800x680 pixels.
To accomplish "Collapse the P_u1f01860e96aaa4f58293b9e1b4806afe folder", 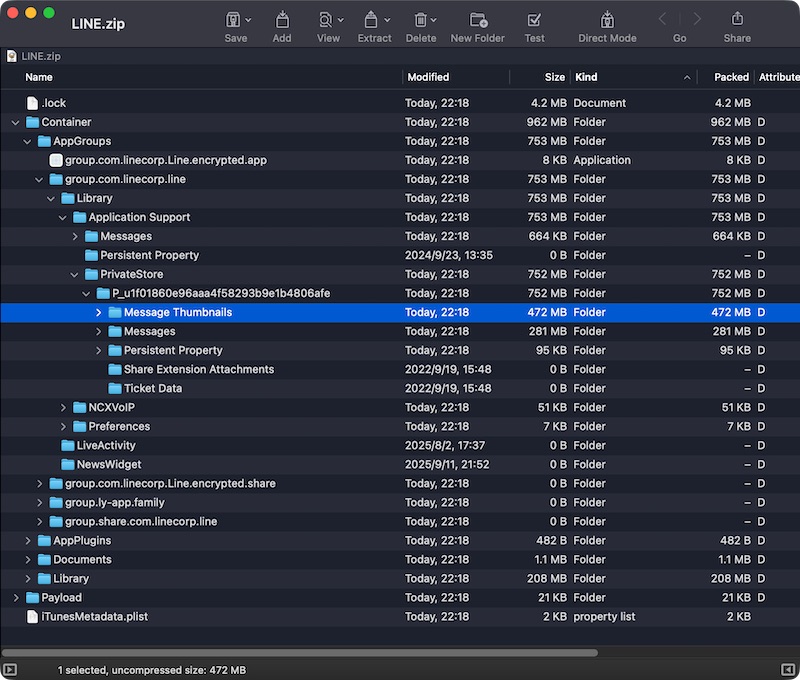I will (x=86, y=294).
